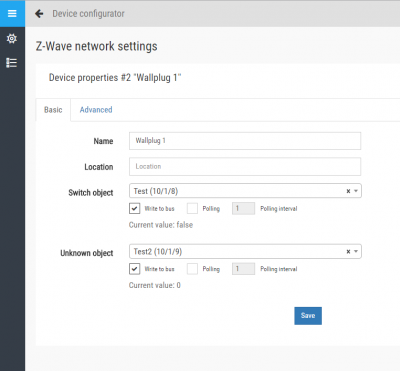Click the Device configurator title link

click(88, 14)
